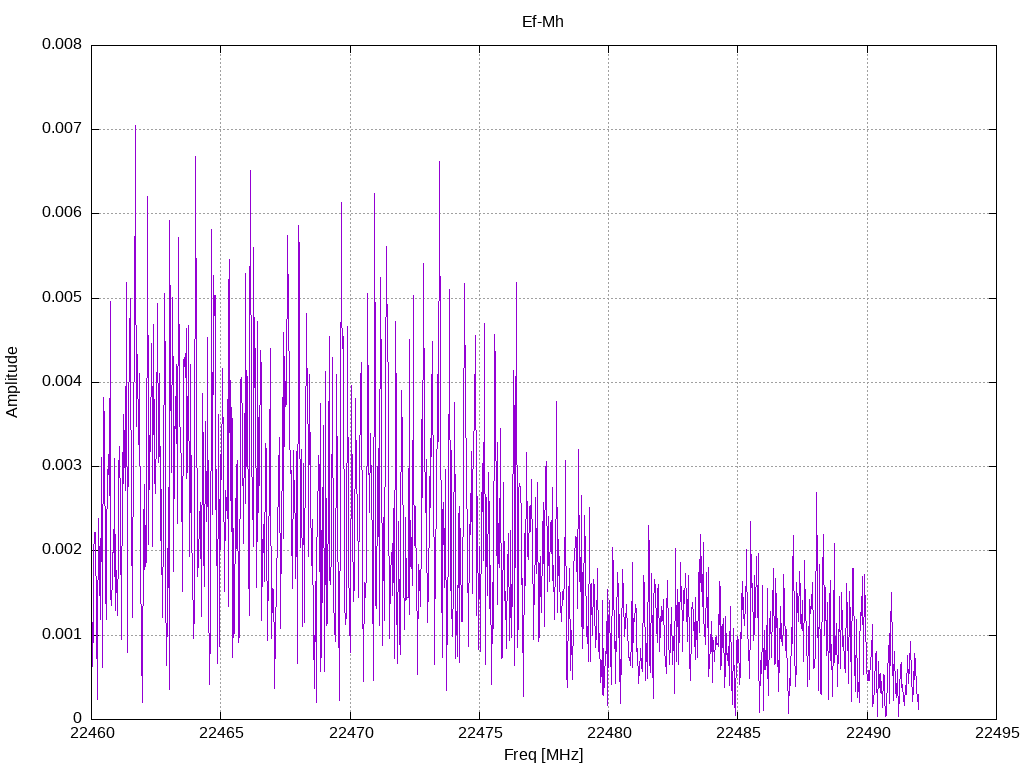
Task: Click the x-axis tick label 22480
Action: point(609,733)
